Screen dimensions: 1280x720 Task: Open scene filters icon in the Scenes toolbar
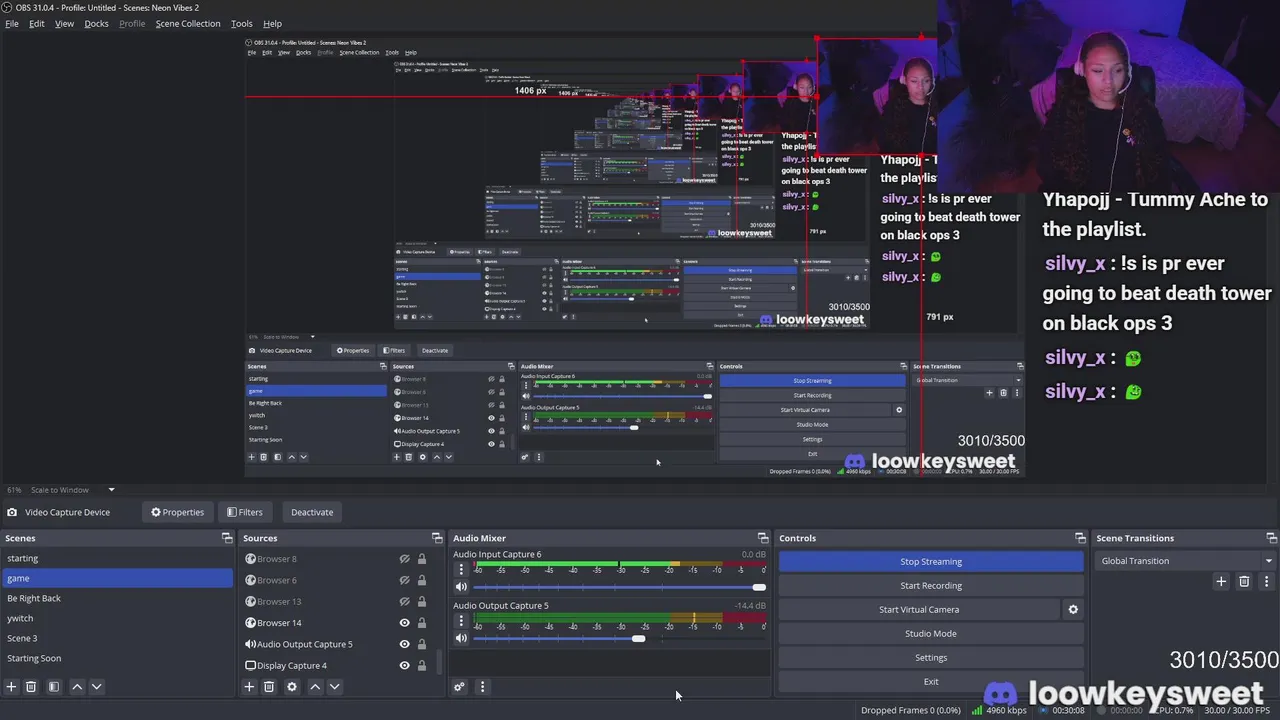[54, 687]
